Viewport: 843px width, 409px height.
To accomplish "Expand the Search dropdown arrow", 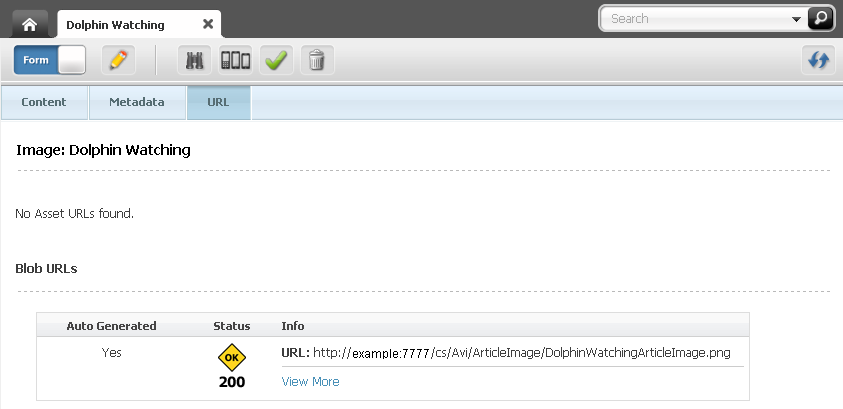I will [x=797, y=19].
